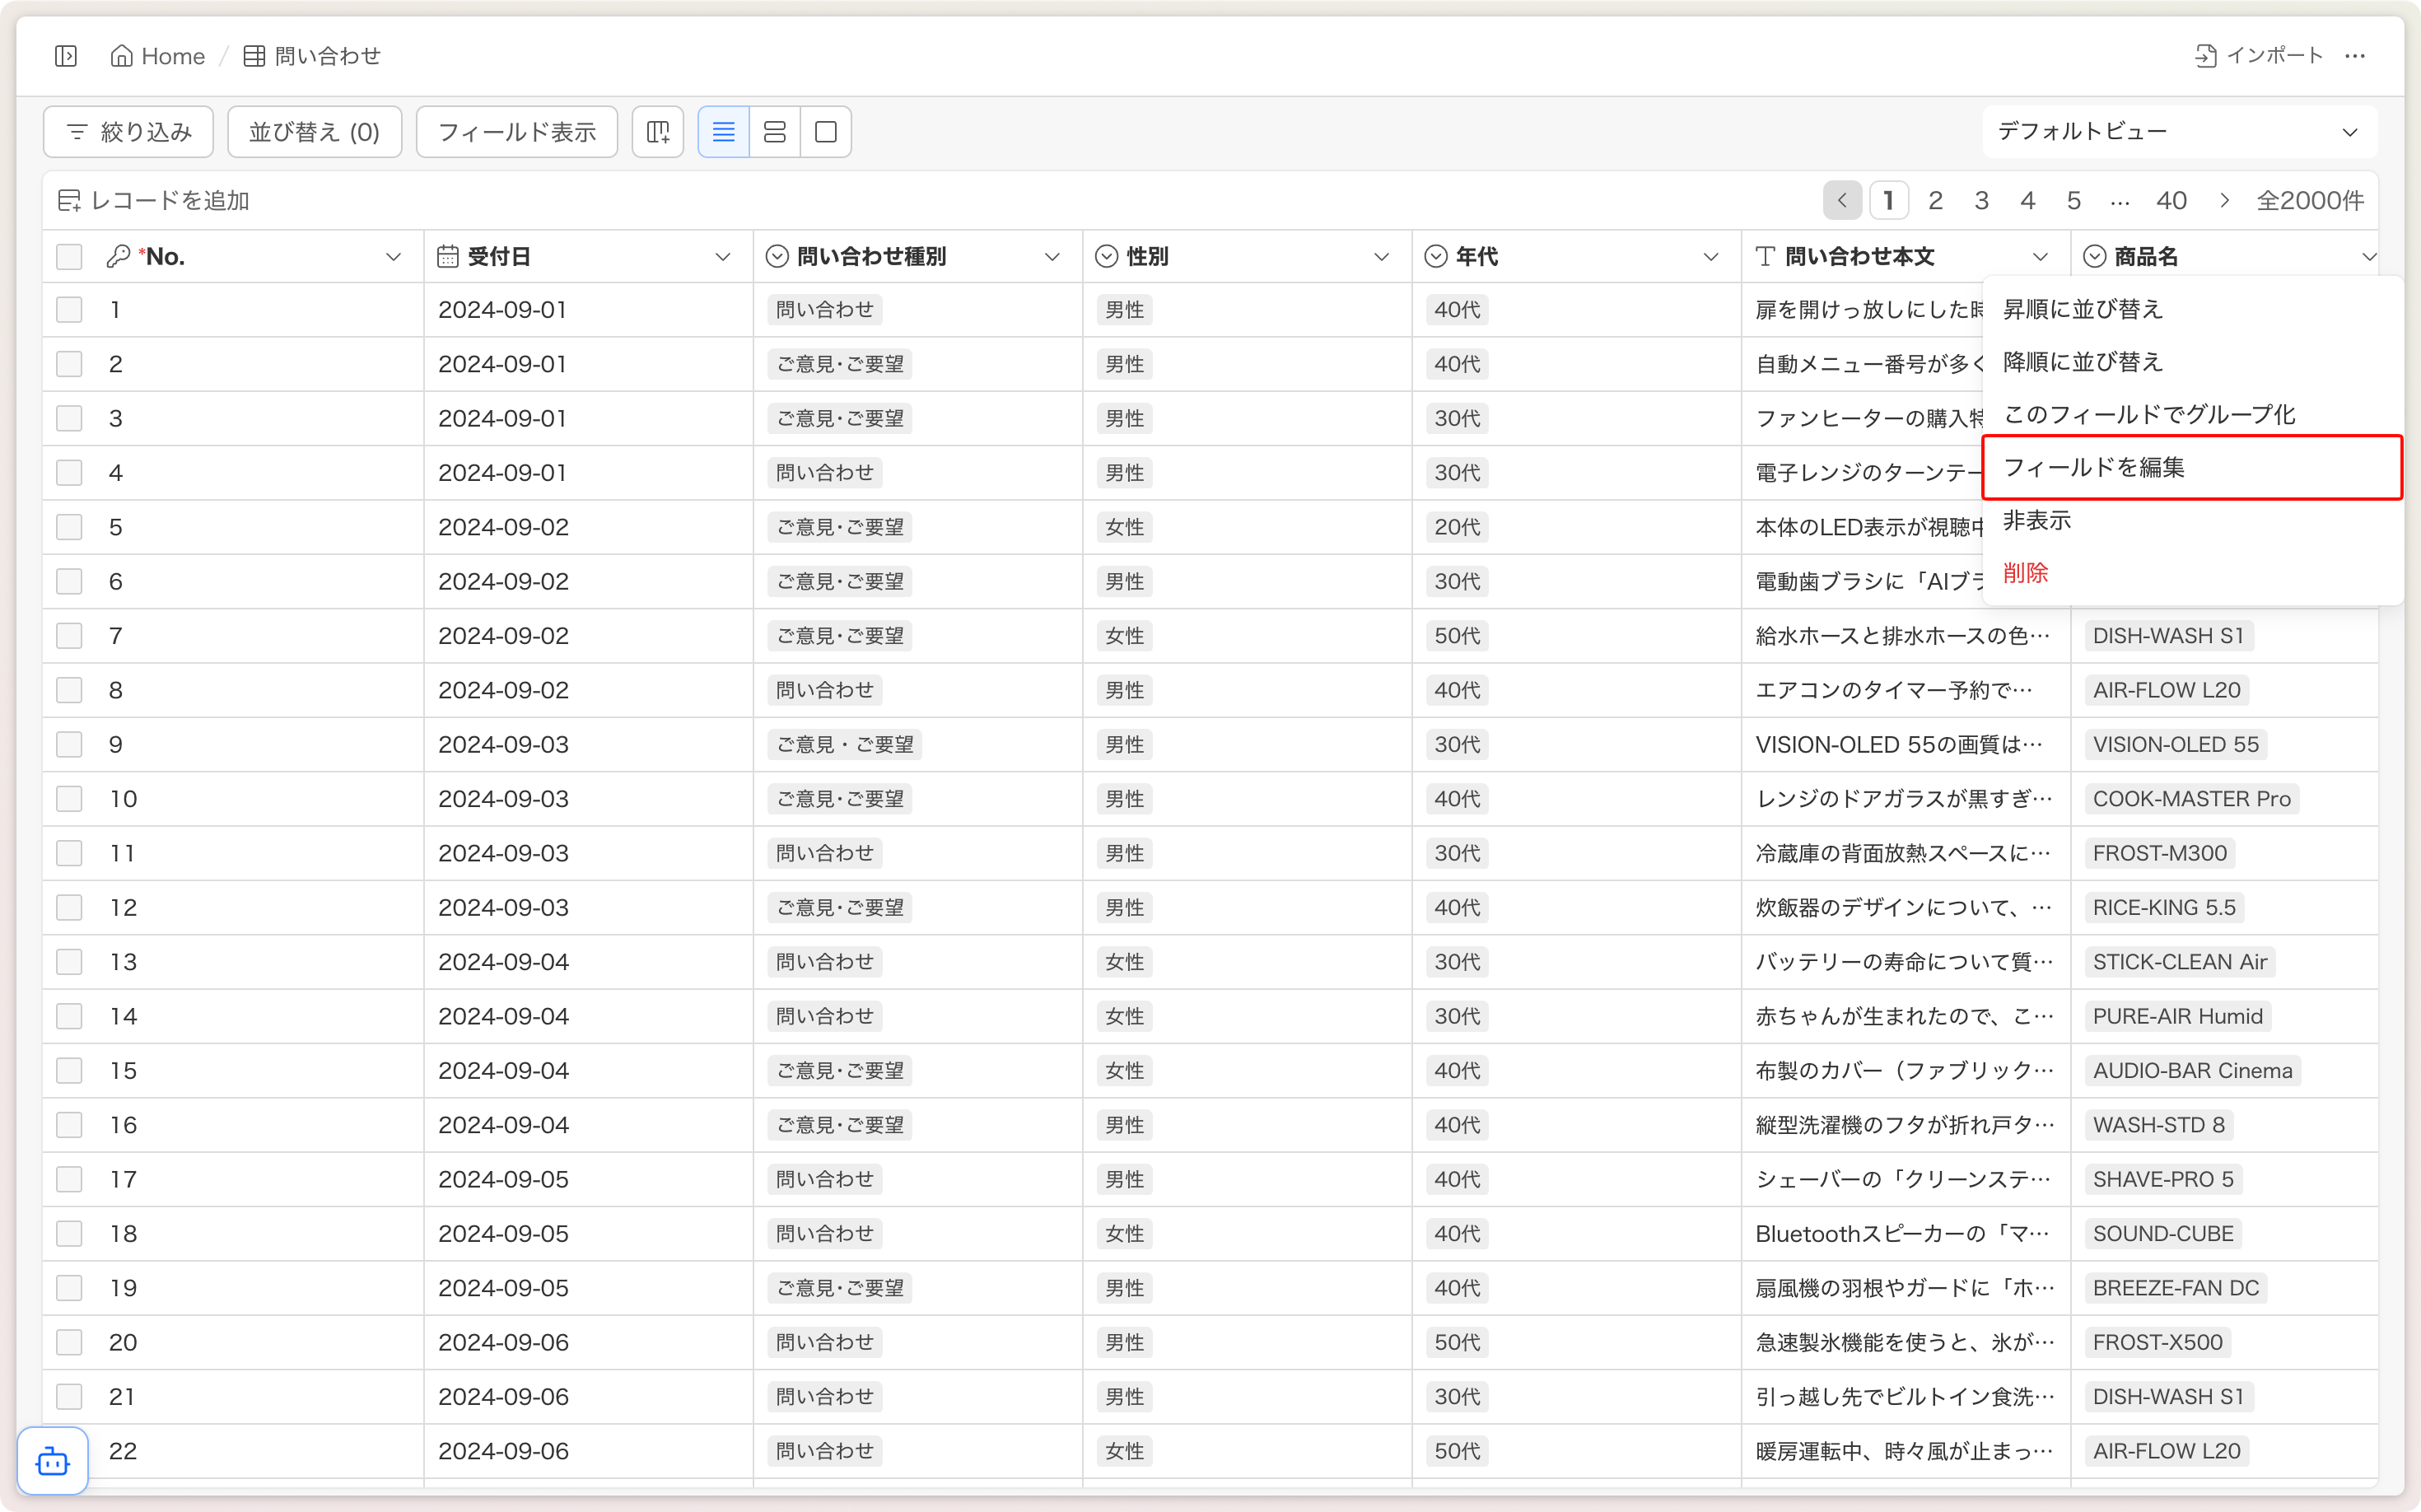2421x1512 pixels.
Task: Click レコードを追加 to add record
Action: click(x=154, y=201)
